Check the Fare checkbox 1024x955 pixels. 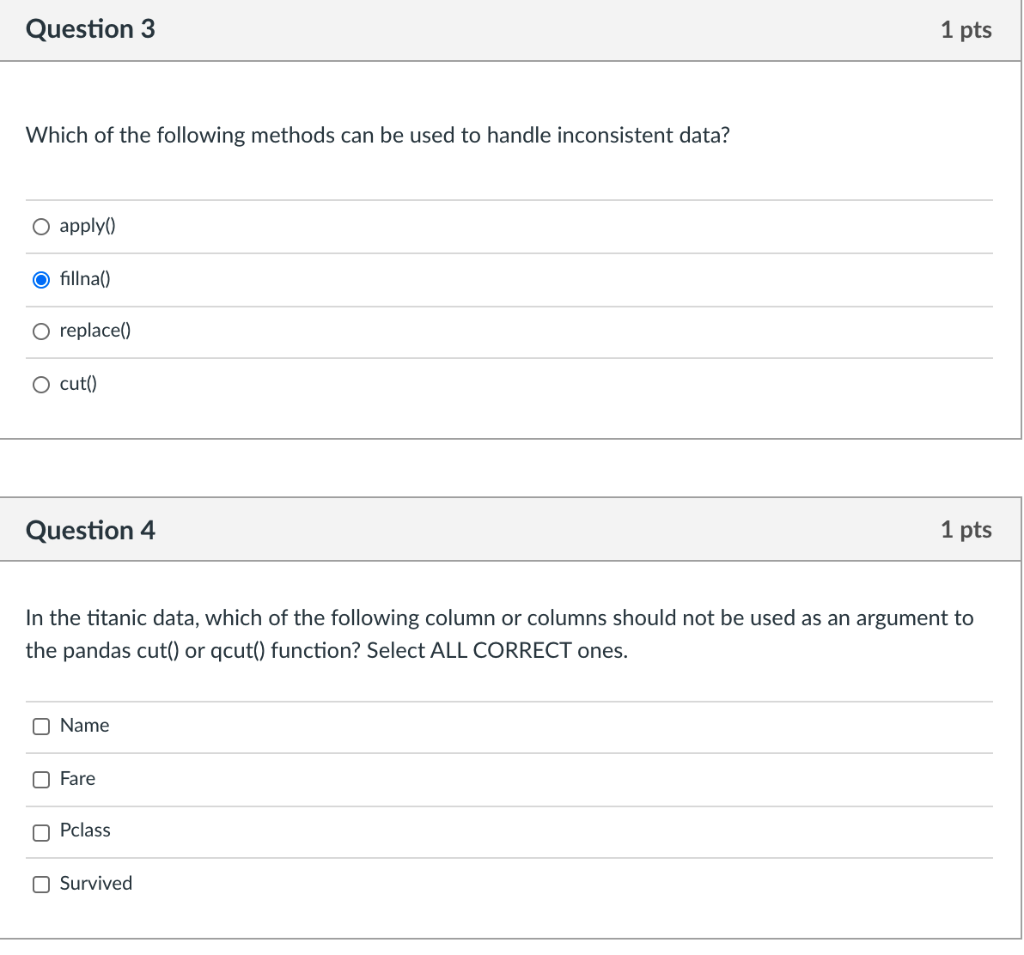pyautogui.click(x=41, y=779)
